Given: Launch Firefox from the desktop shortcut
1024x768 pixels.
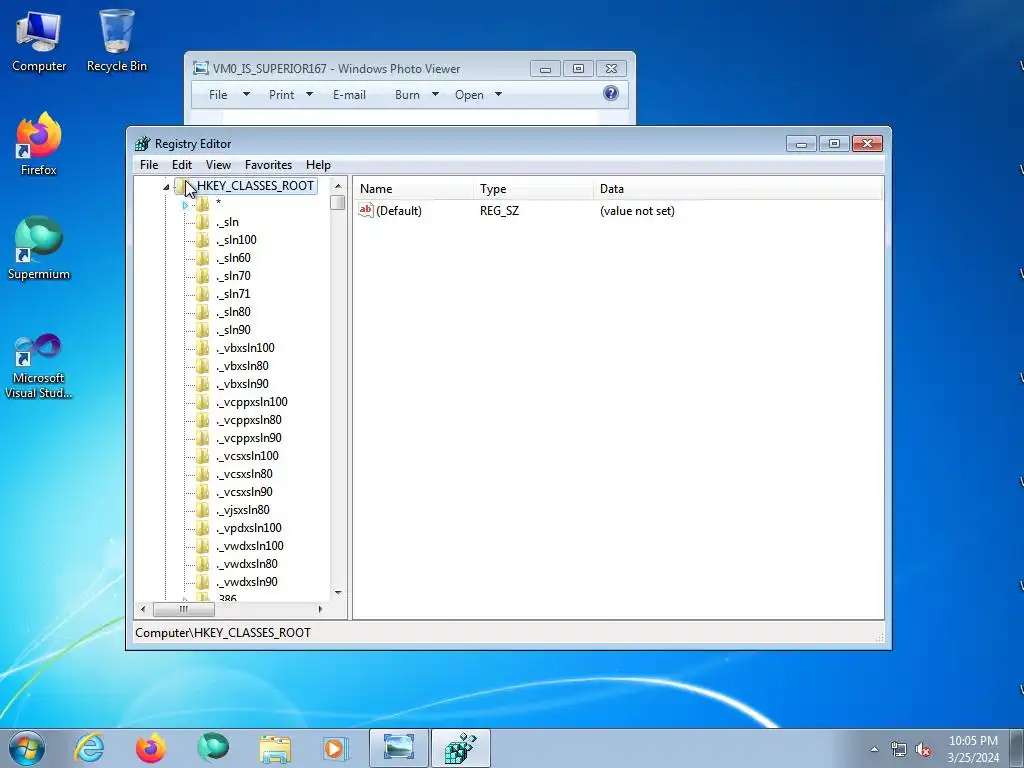Looking at the screenshot, I should [x=39, y=144].
